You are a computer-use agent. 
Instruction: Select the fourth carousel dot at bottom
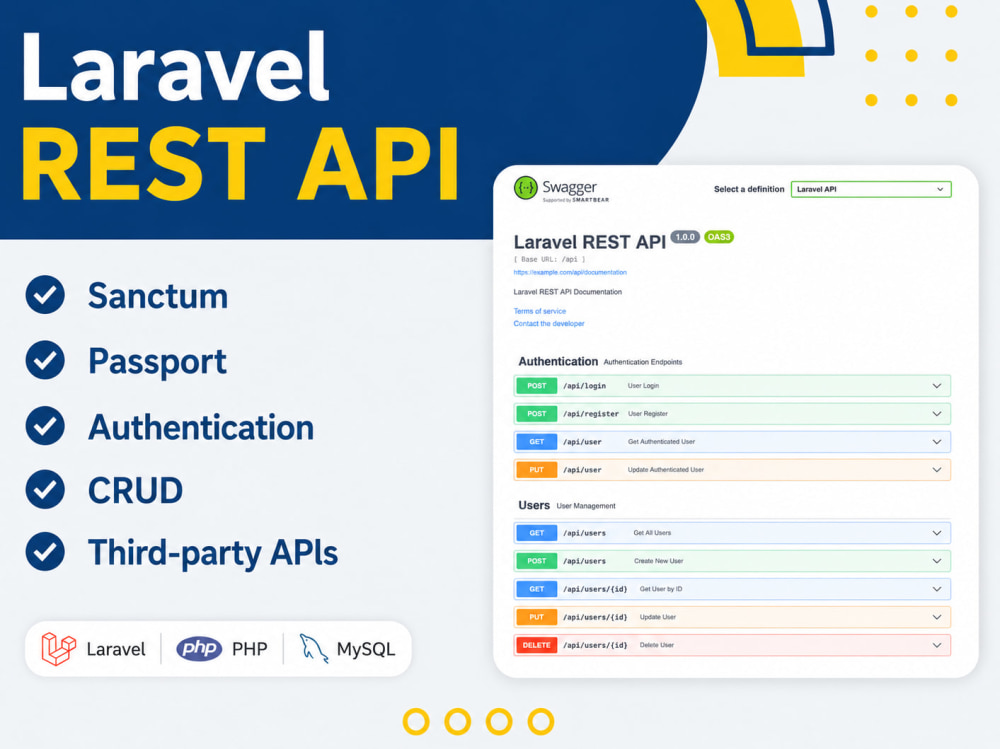coord(541,722)
